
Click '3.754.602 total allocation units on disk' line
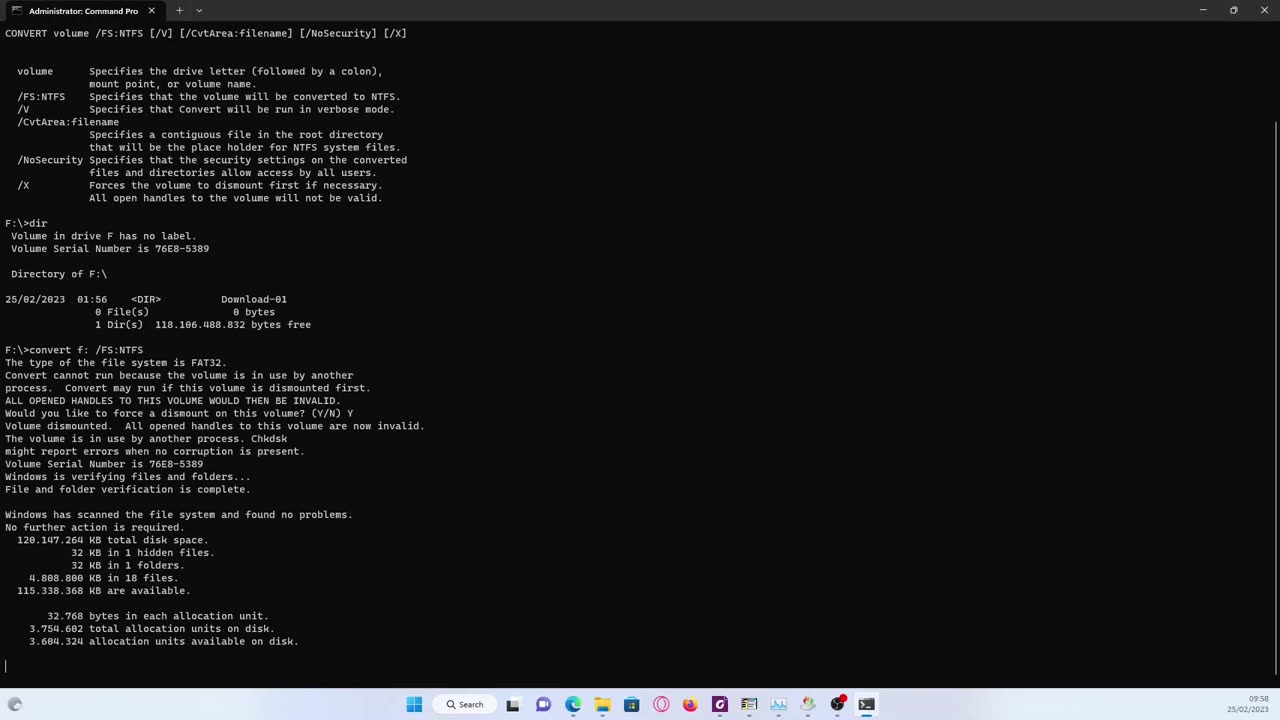152,629
